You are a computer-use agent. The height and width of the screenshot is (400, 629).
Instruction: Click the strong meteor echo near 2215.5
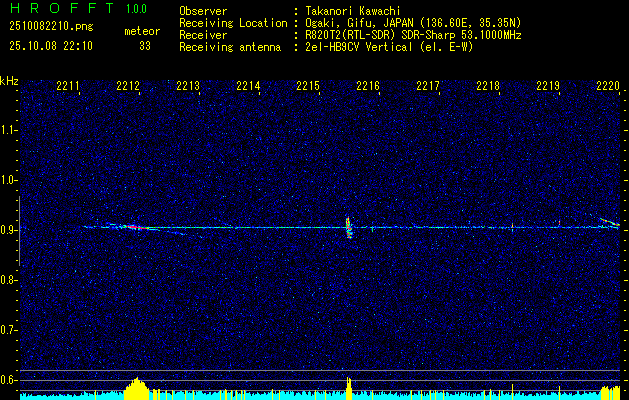tap(349, 227)
